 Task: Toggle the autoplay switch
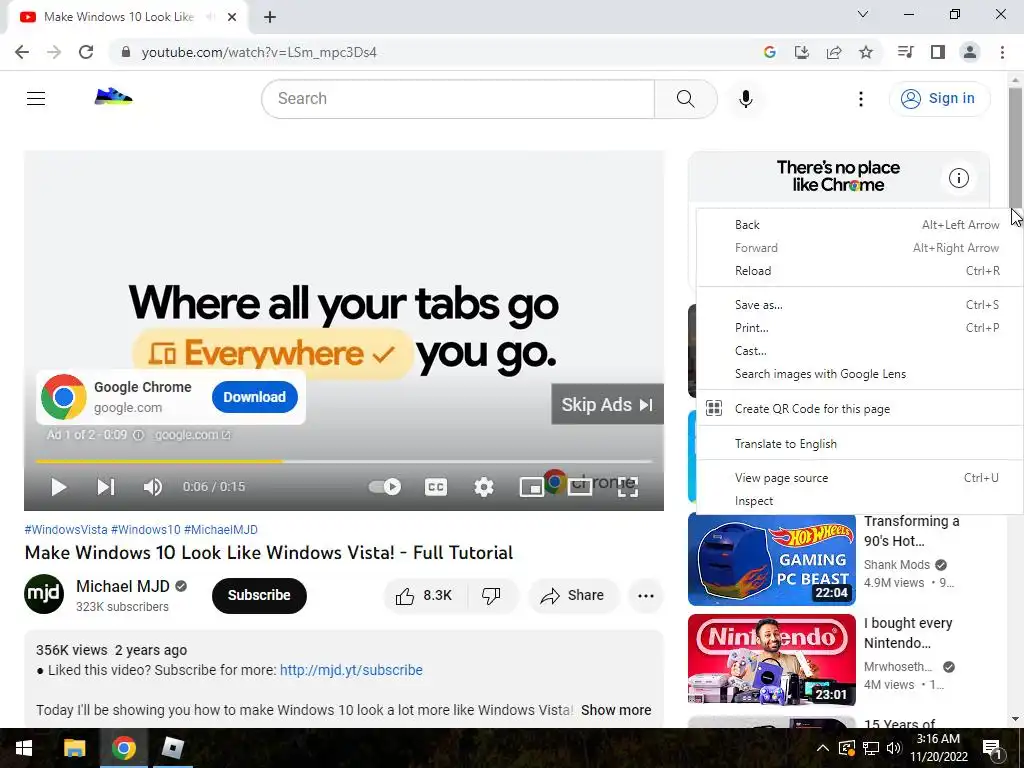pyautogui.click(x=385, y=487)
